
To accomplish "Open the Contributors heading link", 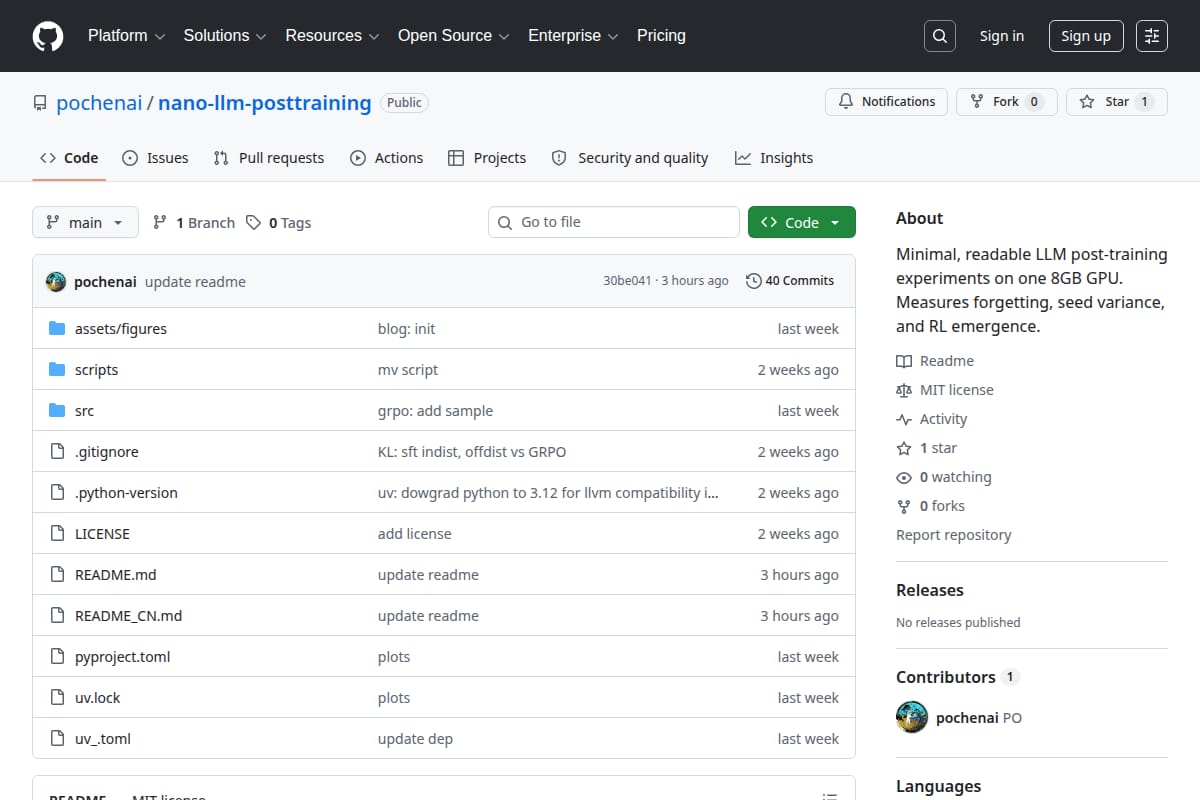I will click(946, 677).
